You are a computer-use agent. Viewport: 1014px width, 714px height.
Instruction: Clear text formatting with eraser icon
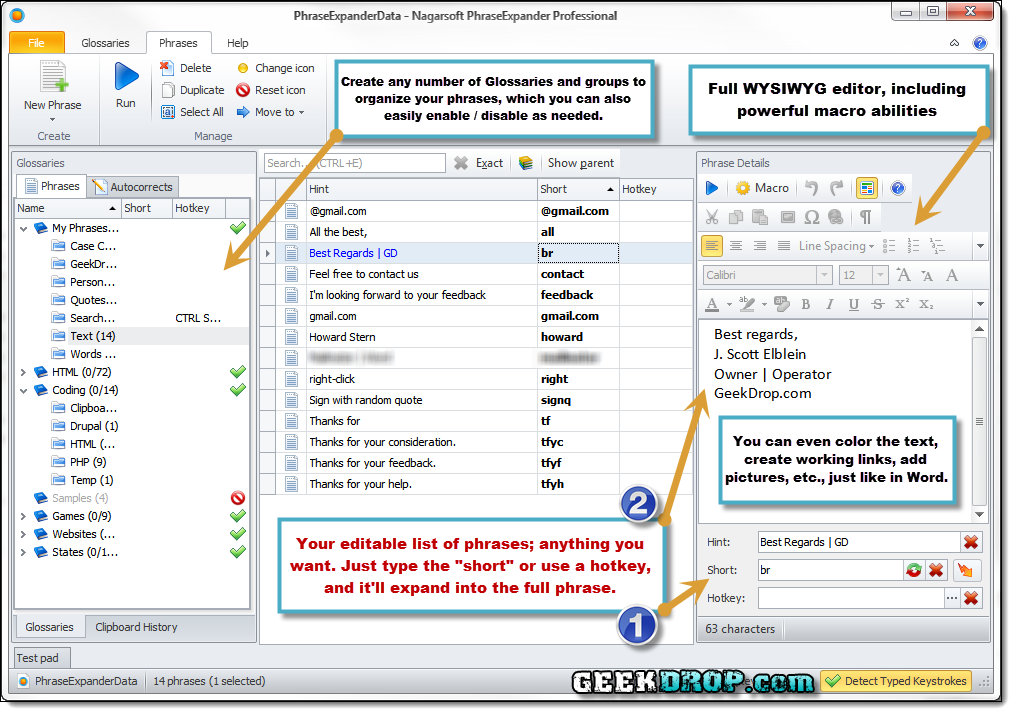point(781,304)
